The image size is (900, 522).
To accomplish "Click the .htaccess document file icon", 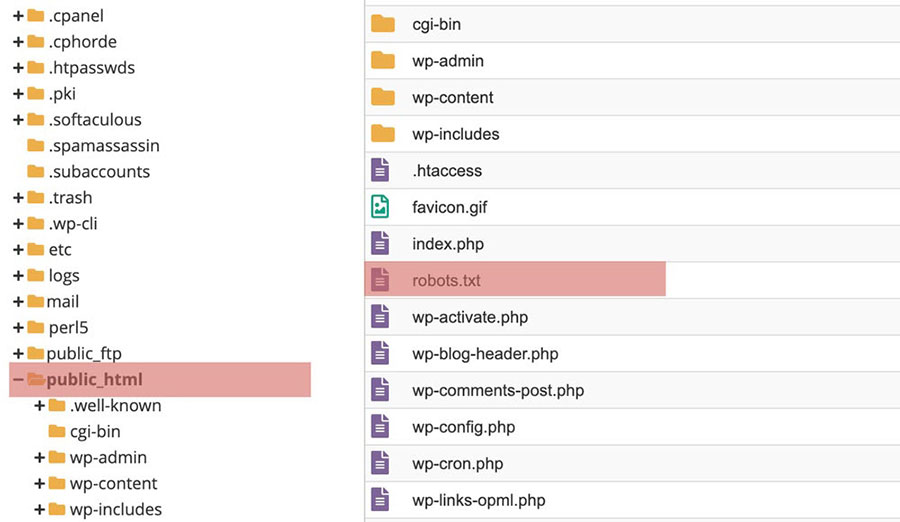I will [380, 170].
